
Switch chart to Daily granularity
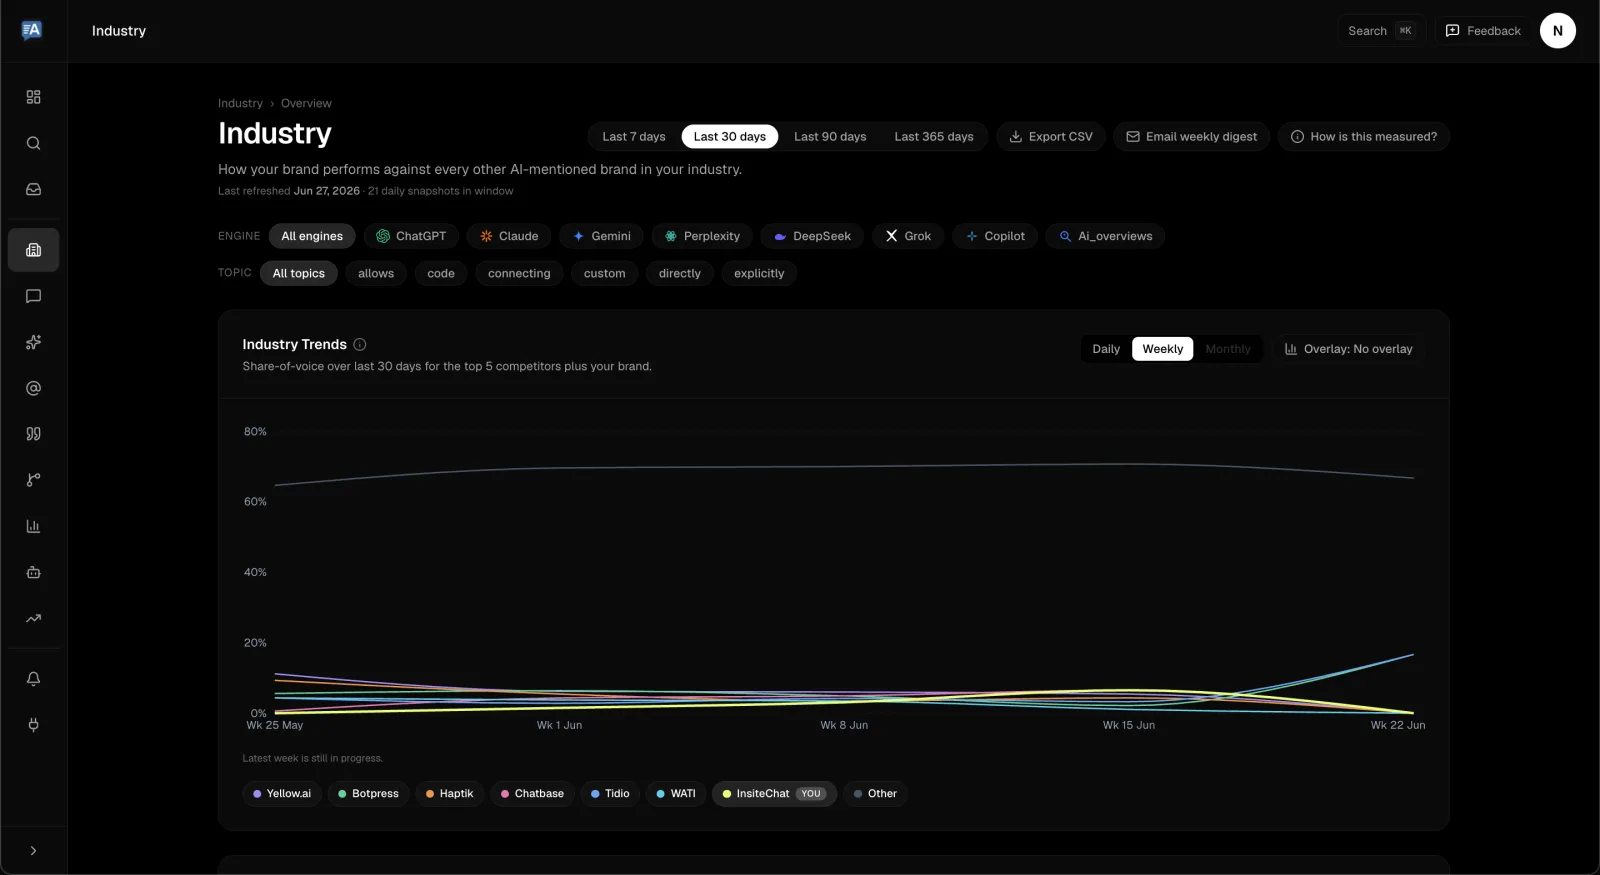(1106, 349)
